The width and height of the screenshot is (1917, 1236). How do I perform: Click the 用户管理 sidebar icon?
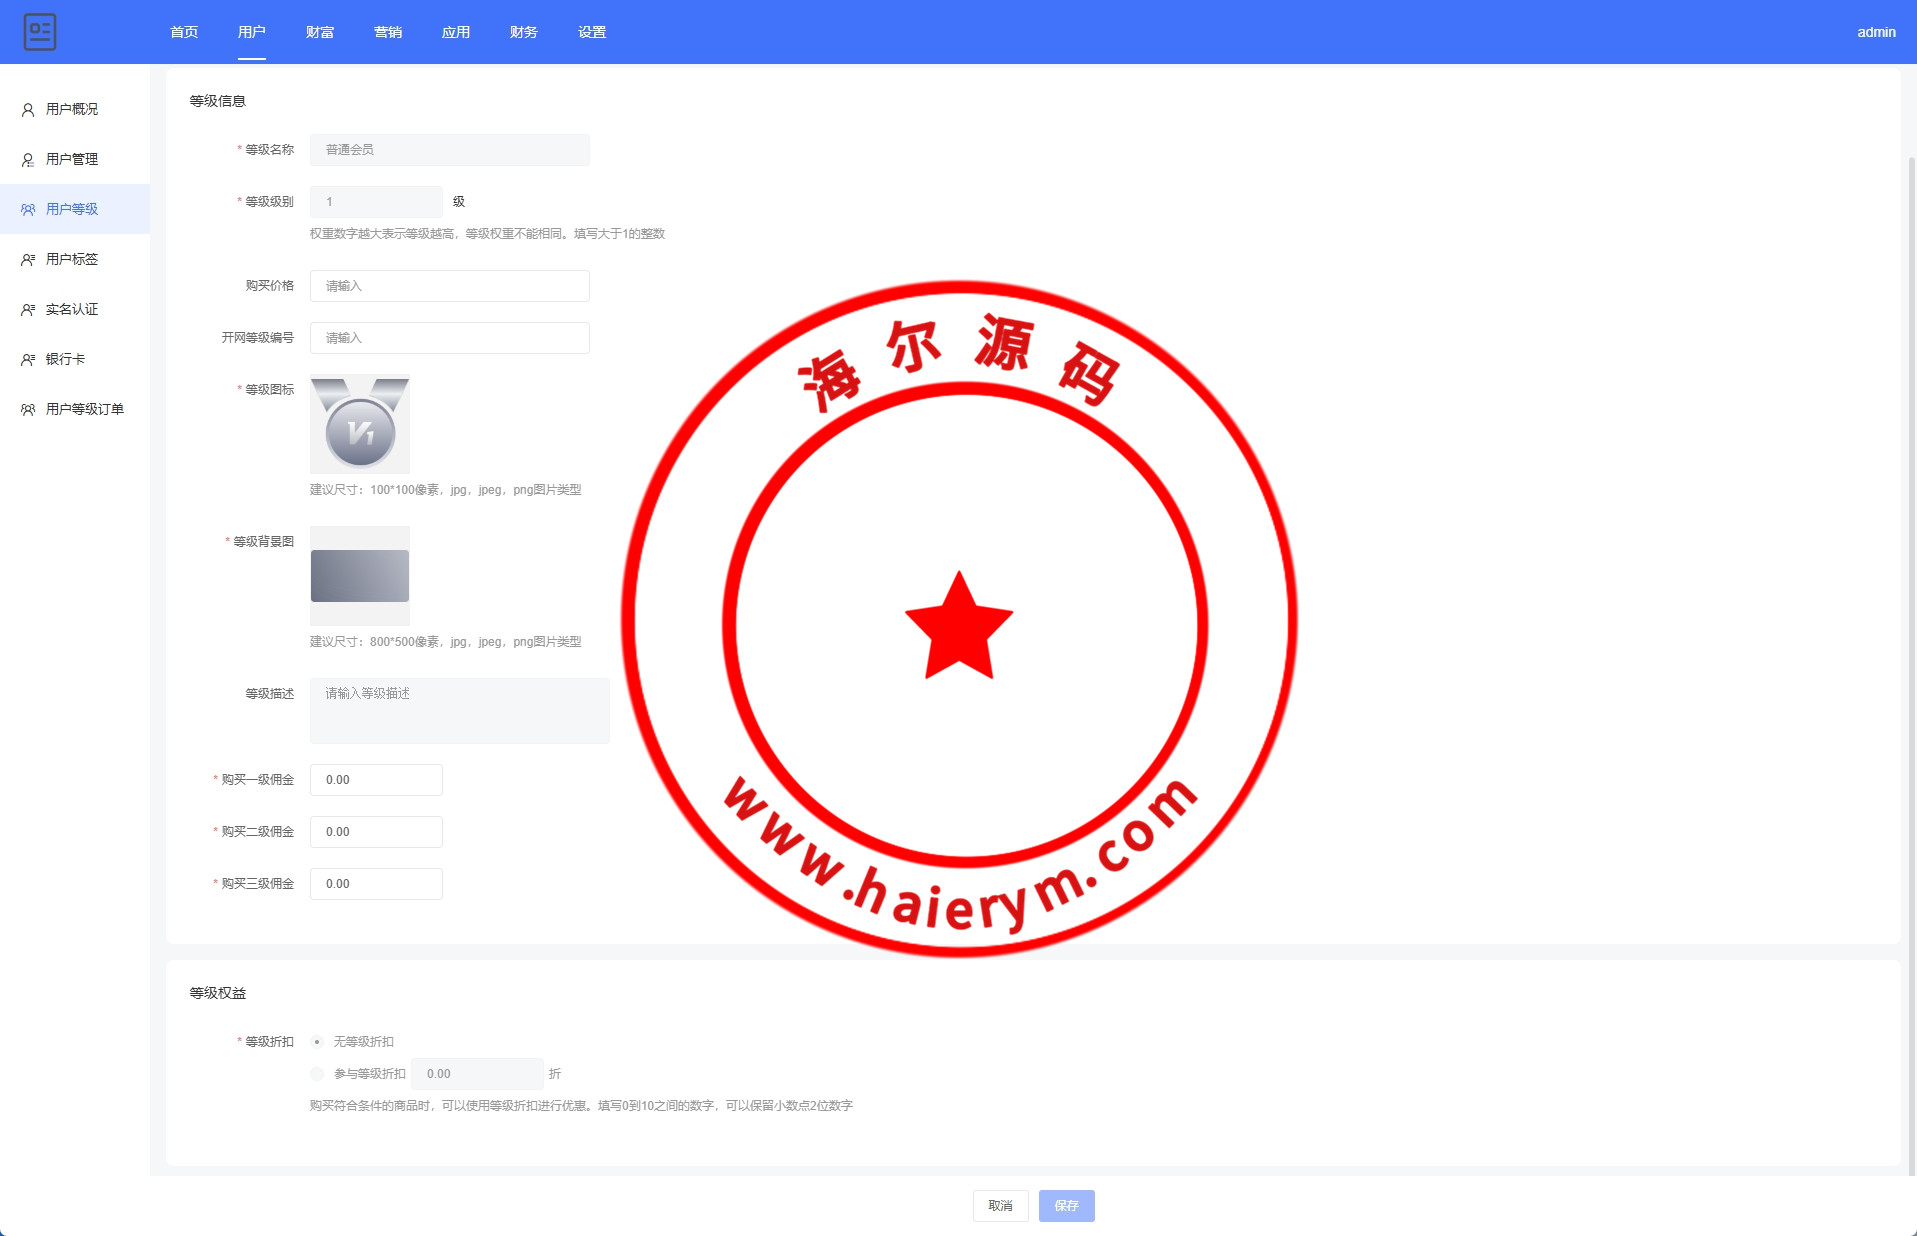28,160
